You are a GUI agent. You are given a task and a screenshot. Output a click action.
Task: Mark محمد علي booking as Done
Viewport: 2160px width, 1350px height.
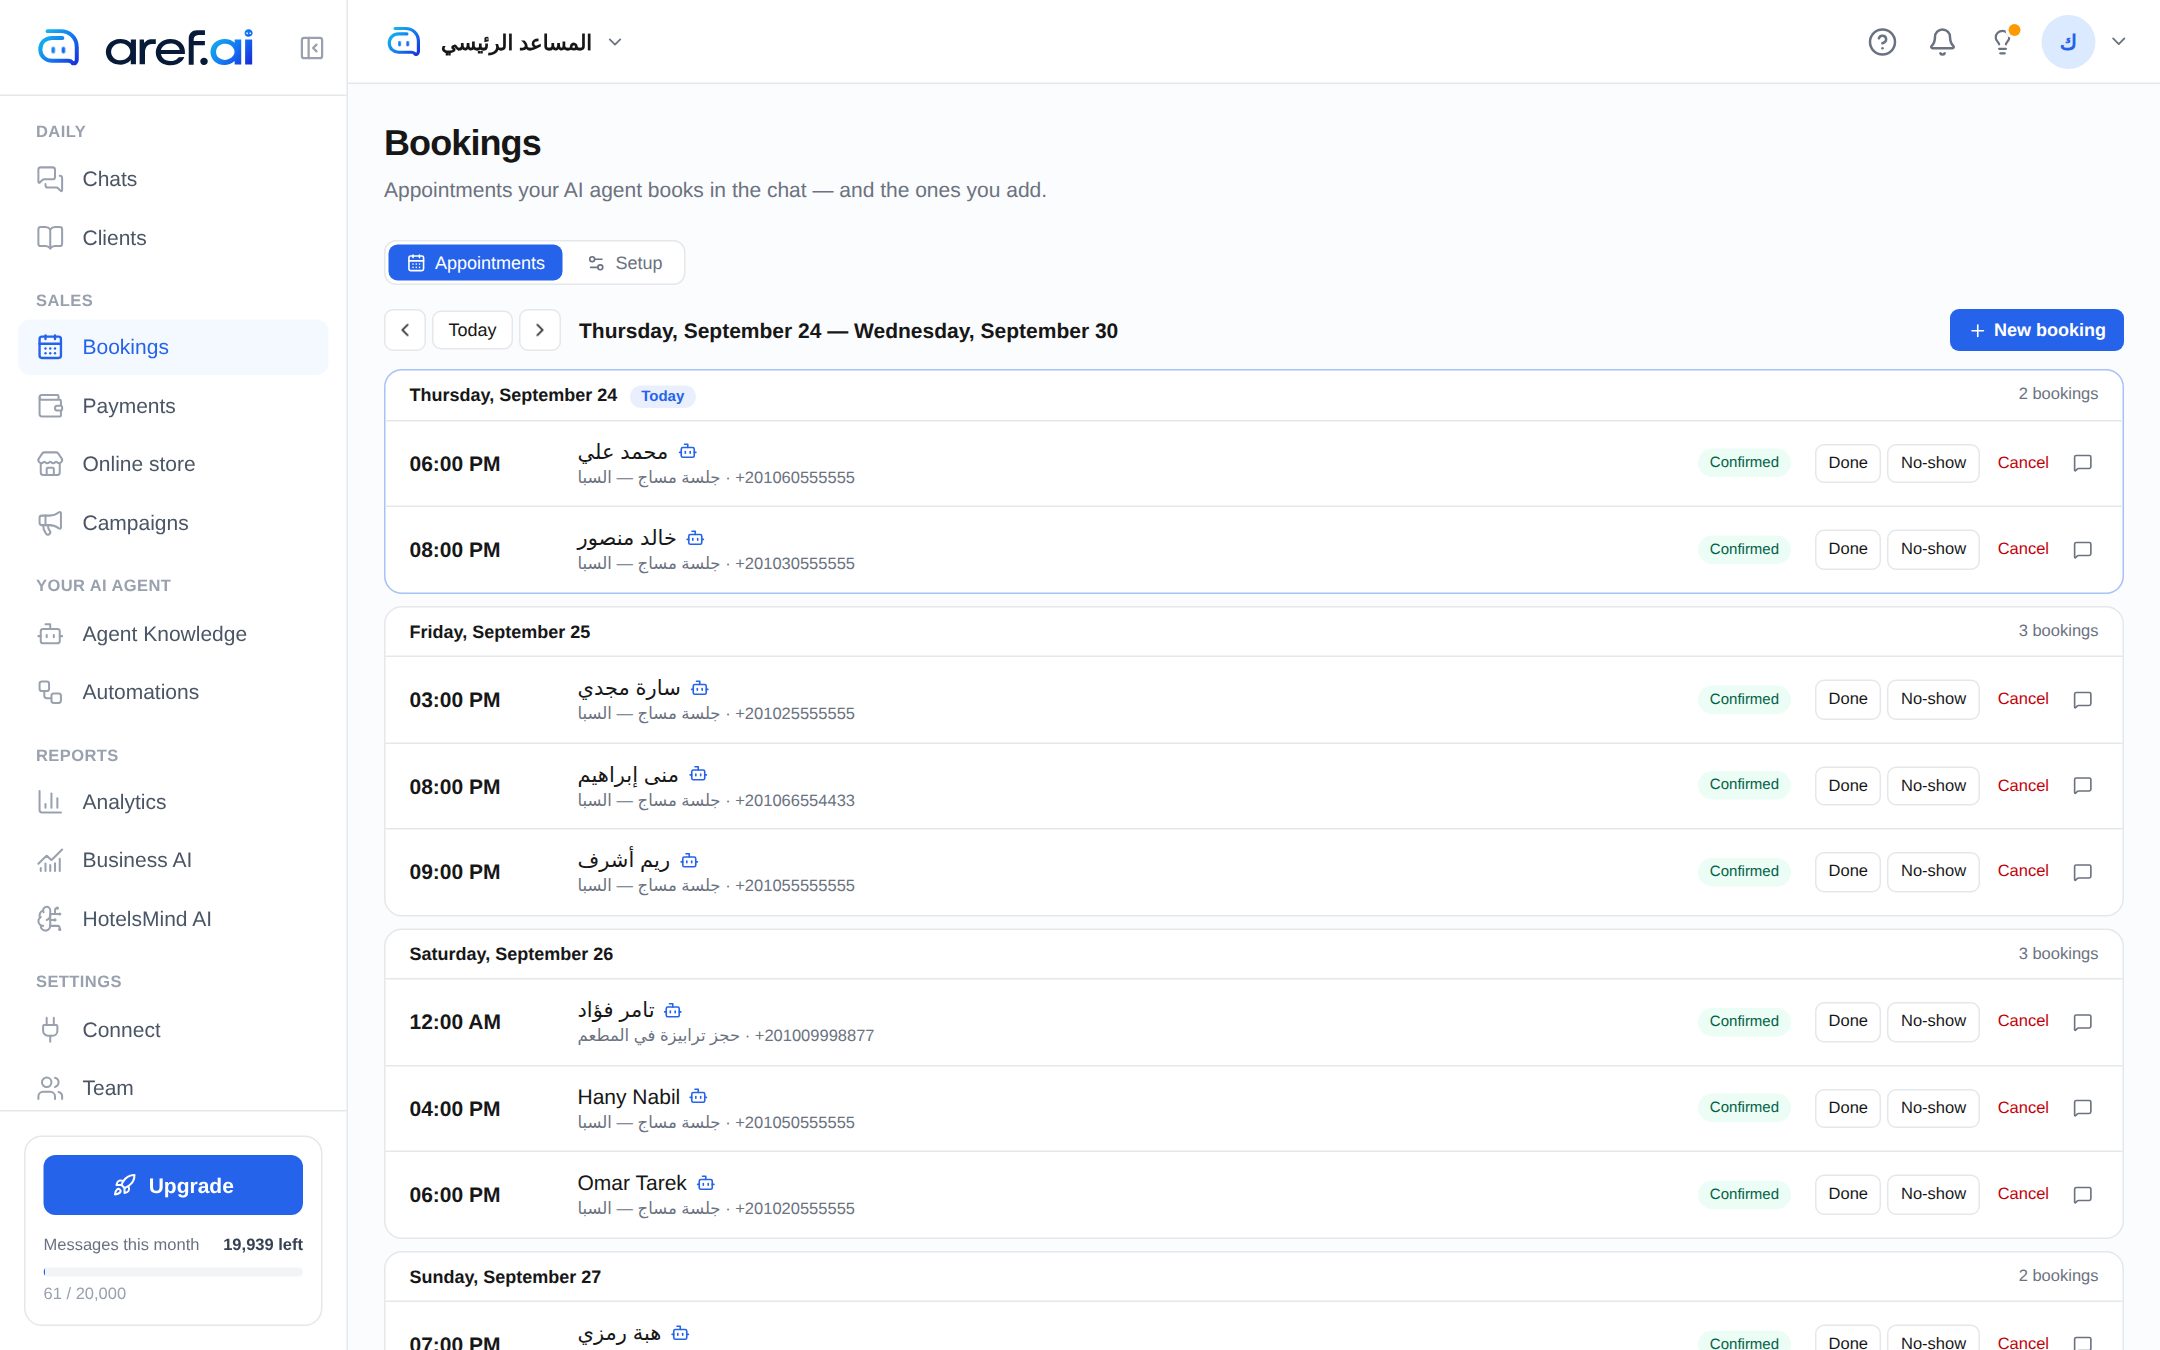tap(1847, 463)
